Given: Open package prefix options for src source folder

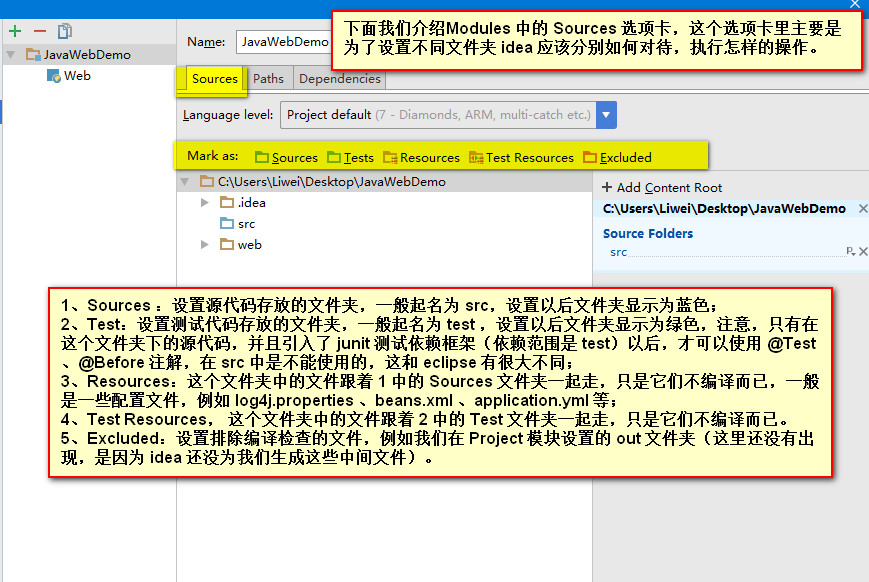Looking at the screenshot, I should click(851, 252).
